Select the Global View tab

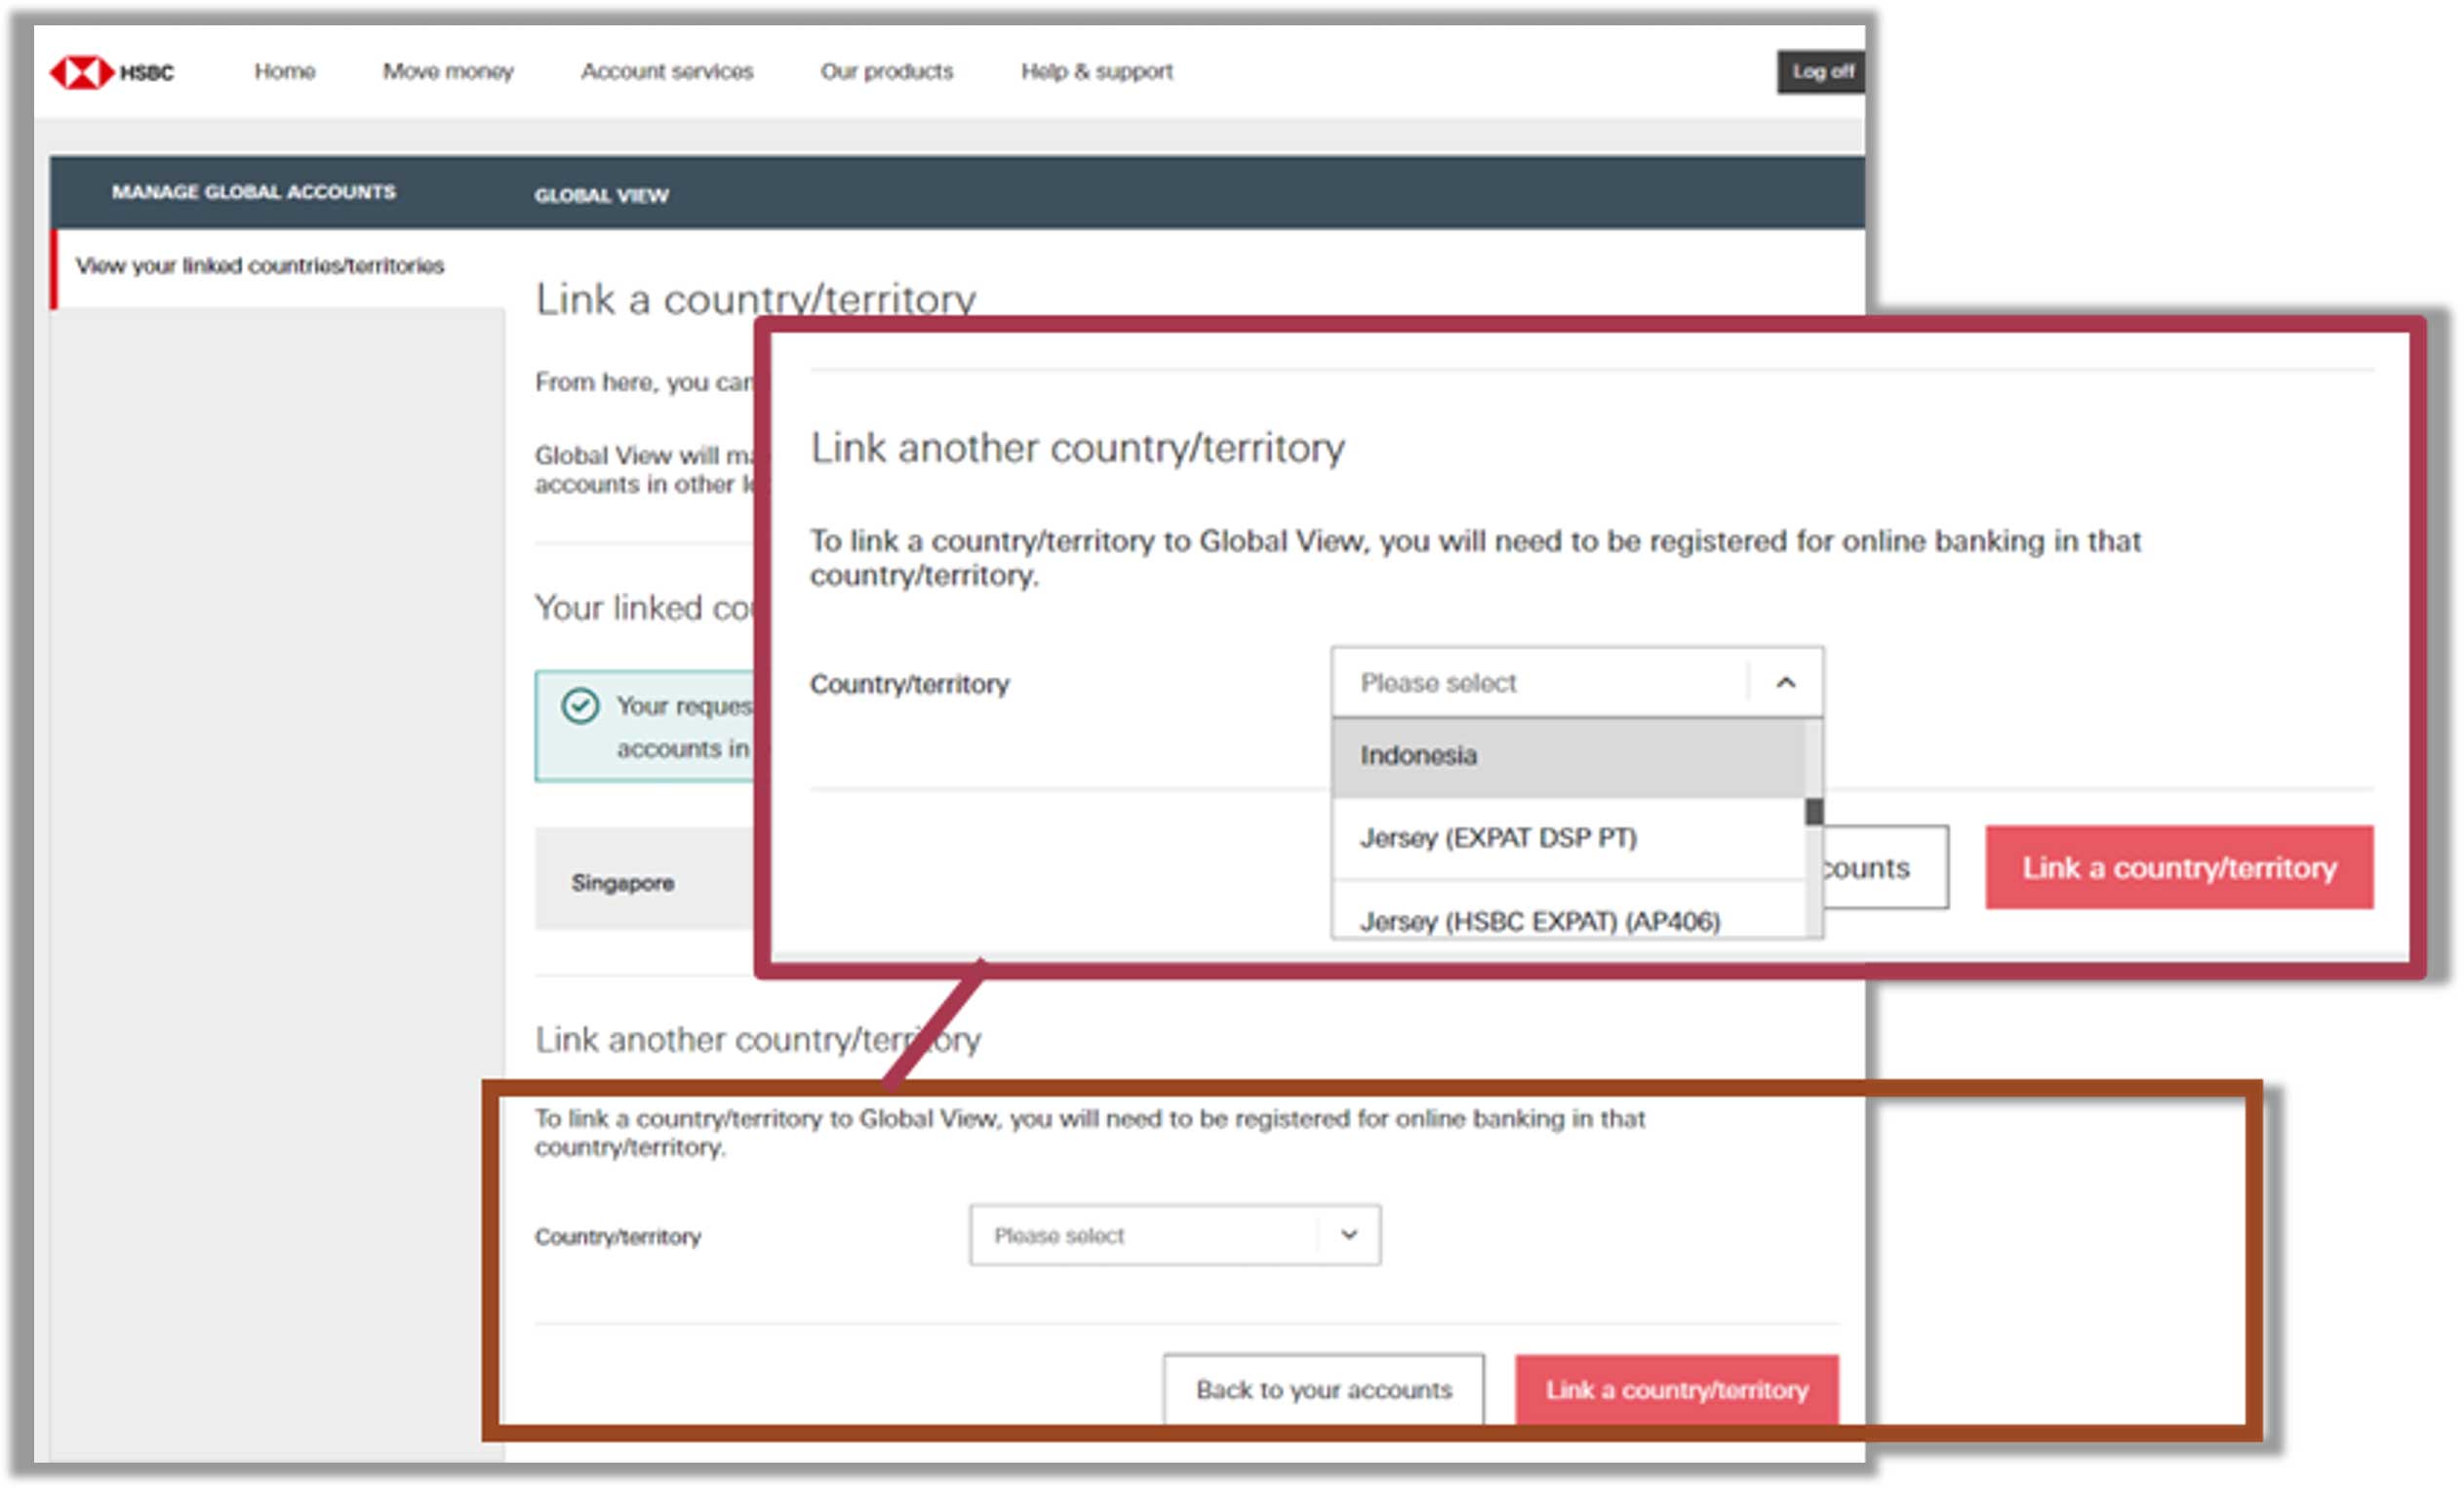click(601, 195)
